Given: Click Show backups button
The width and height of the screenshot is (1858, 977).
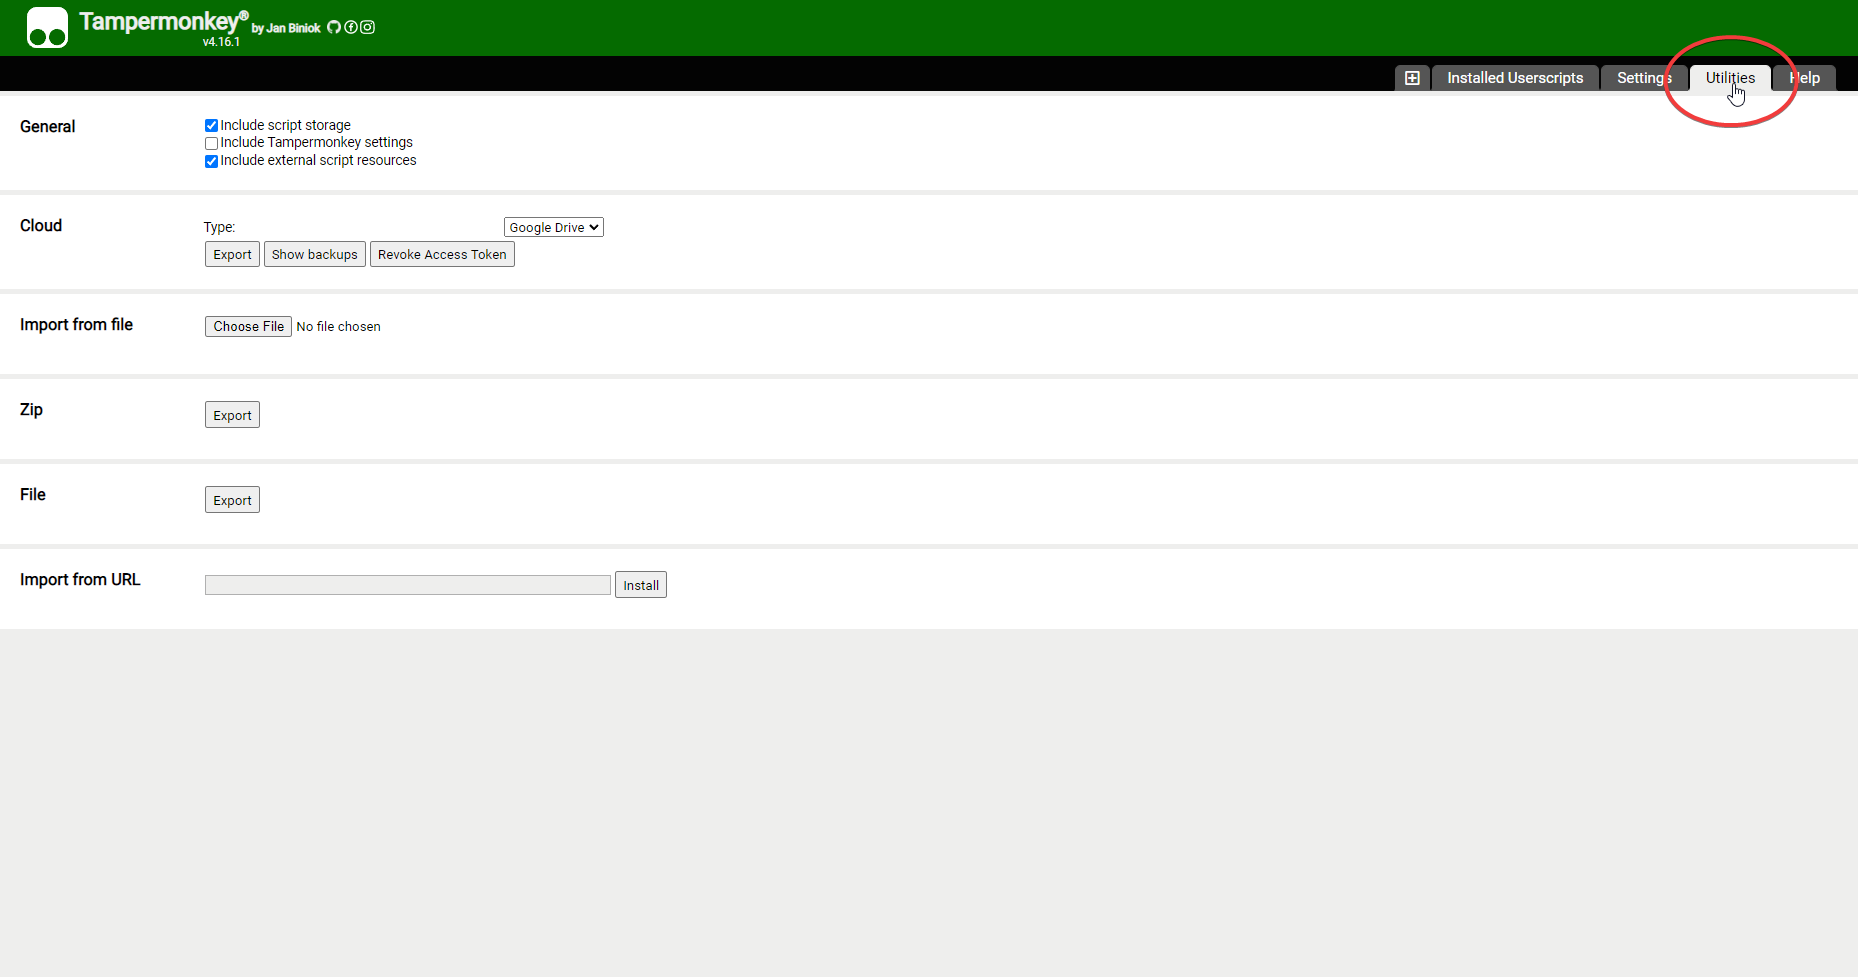Looking at the screenshot, I should point(315,254).
